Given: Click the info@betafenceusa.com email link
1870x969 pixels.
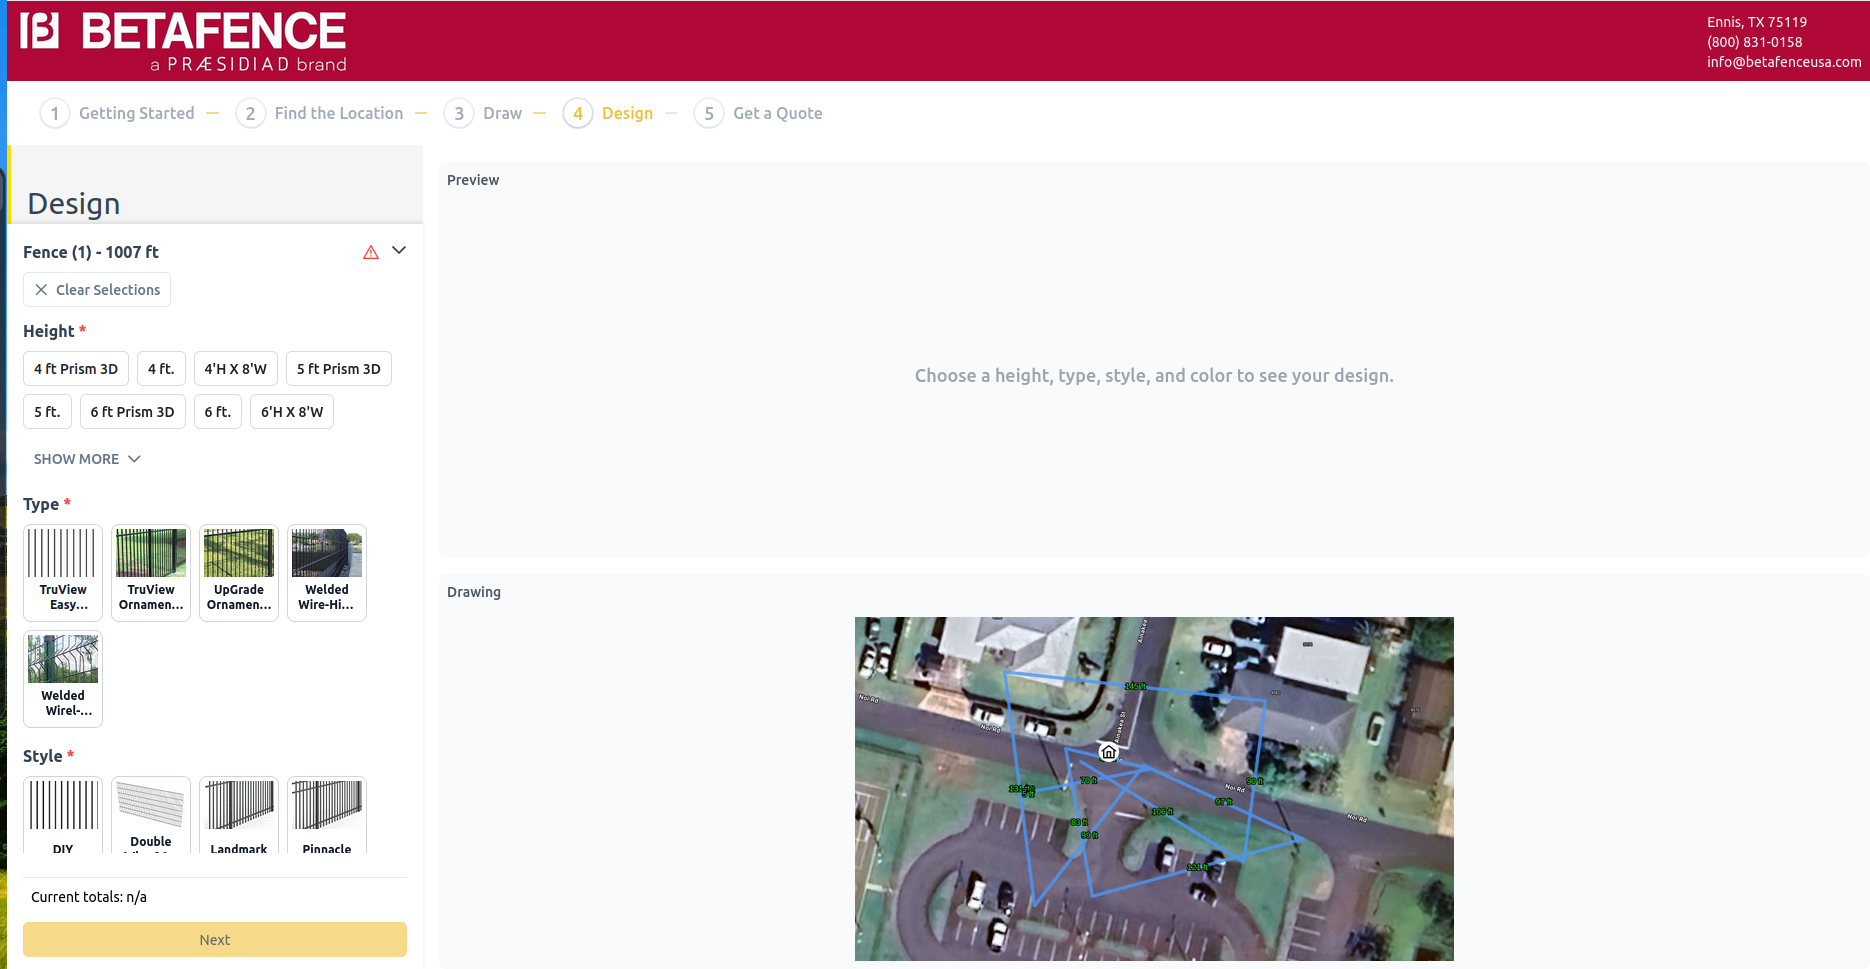Looking at the screenshot, I should click(x=1783, y=62).
